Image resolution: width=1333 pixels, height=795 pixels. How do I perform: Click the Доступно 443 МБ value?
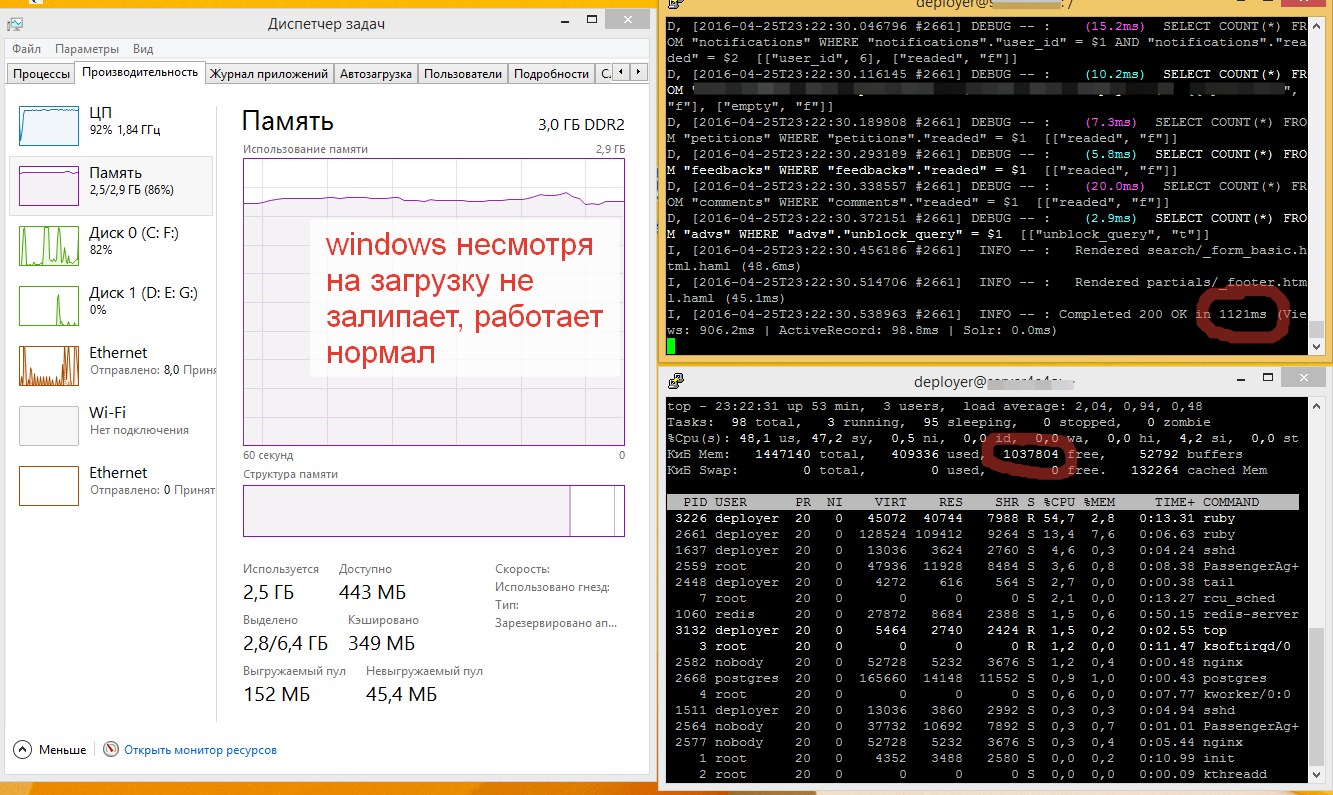(372, 594)
